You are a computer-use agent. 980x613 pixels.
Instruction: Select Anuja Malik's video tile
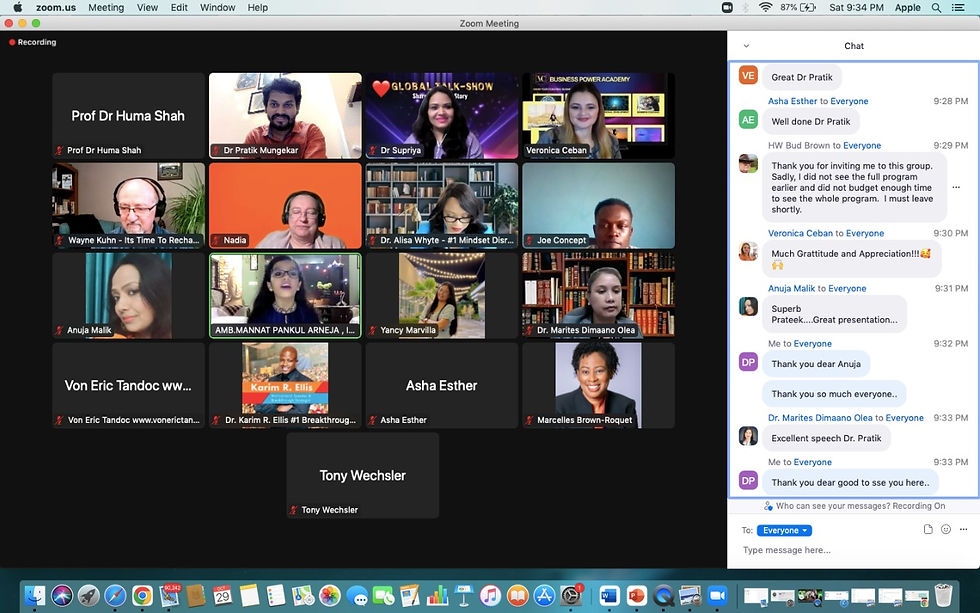128,296
